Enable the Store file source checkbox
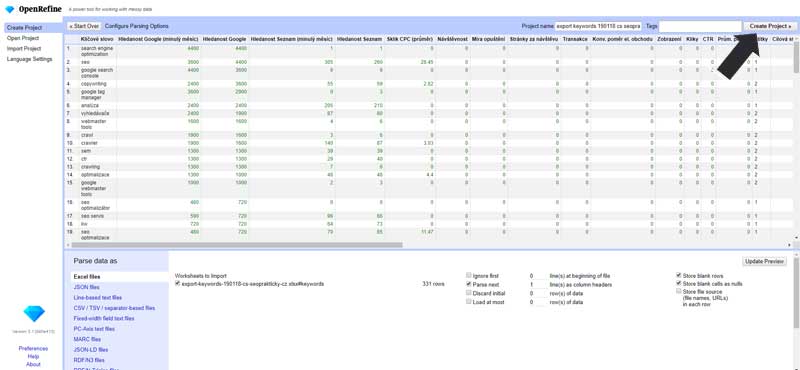This screenshot has height=370, width=800. (679, 291)
